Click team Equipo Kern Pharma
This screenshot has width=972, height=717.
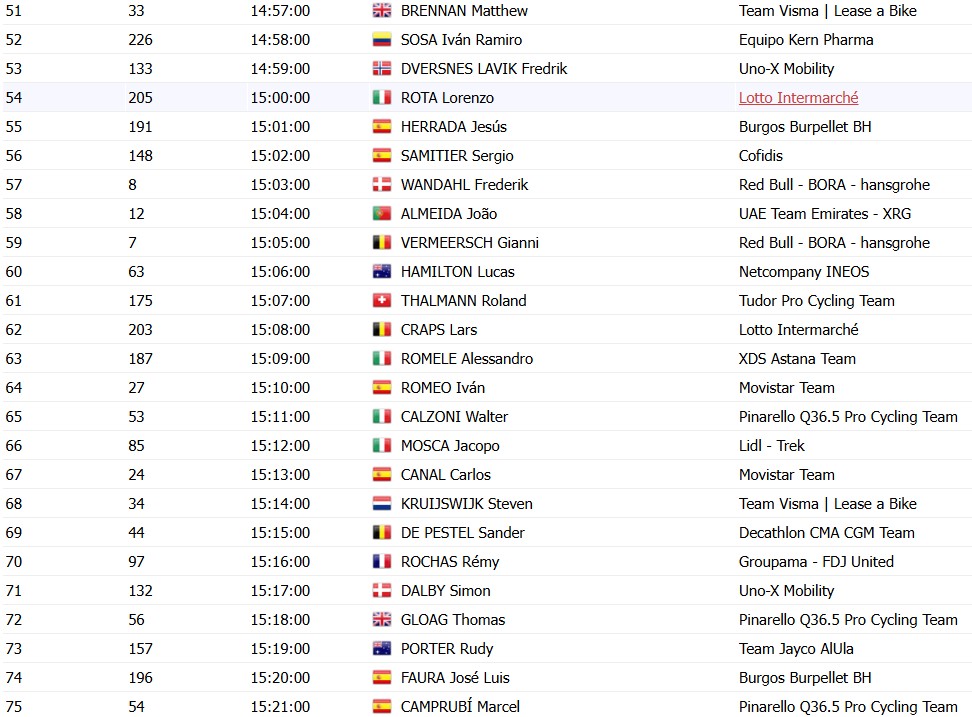click(x=806, y=40)
